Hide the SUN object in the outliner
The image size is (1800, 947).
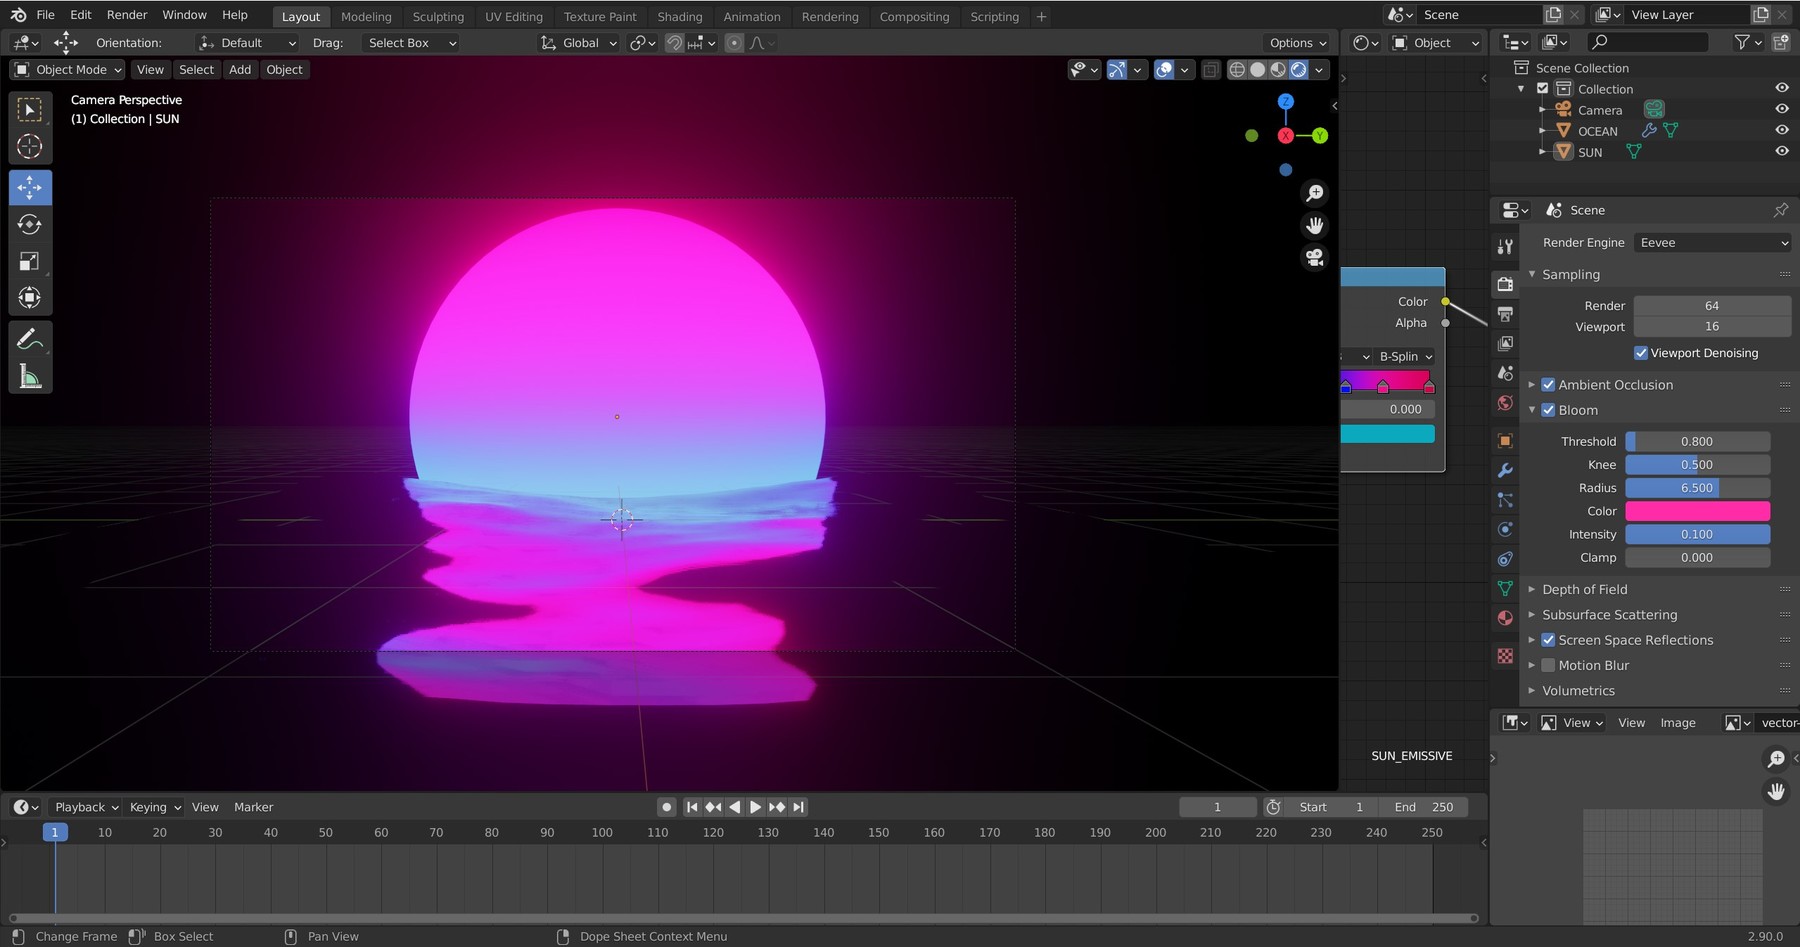tap(1782, 151)
